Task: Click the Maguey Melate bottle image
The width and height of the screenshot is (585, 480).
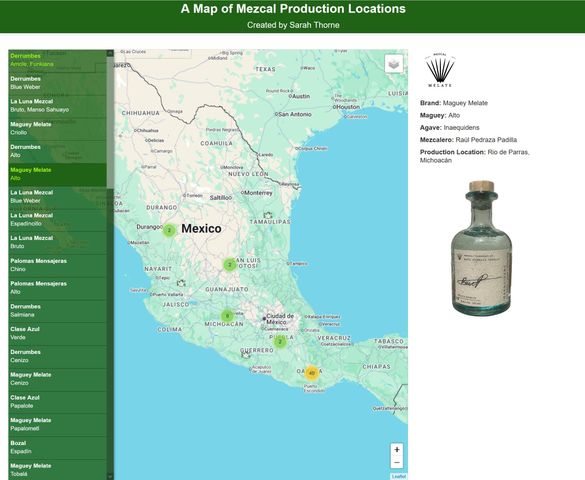Action: [x=481, y=248]
